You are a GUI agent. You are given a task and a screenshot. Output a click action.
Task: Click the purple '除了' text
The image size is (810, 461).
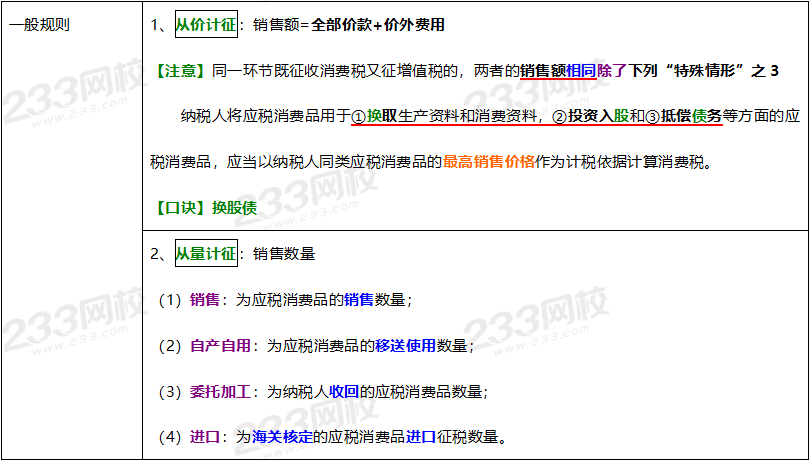(612, 71)
